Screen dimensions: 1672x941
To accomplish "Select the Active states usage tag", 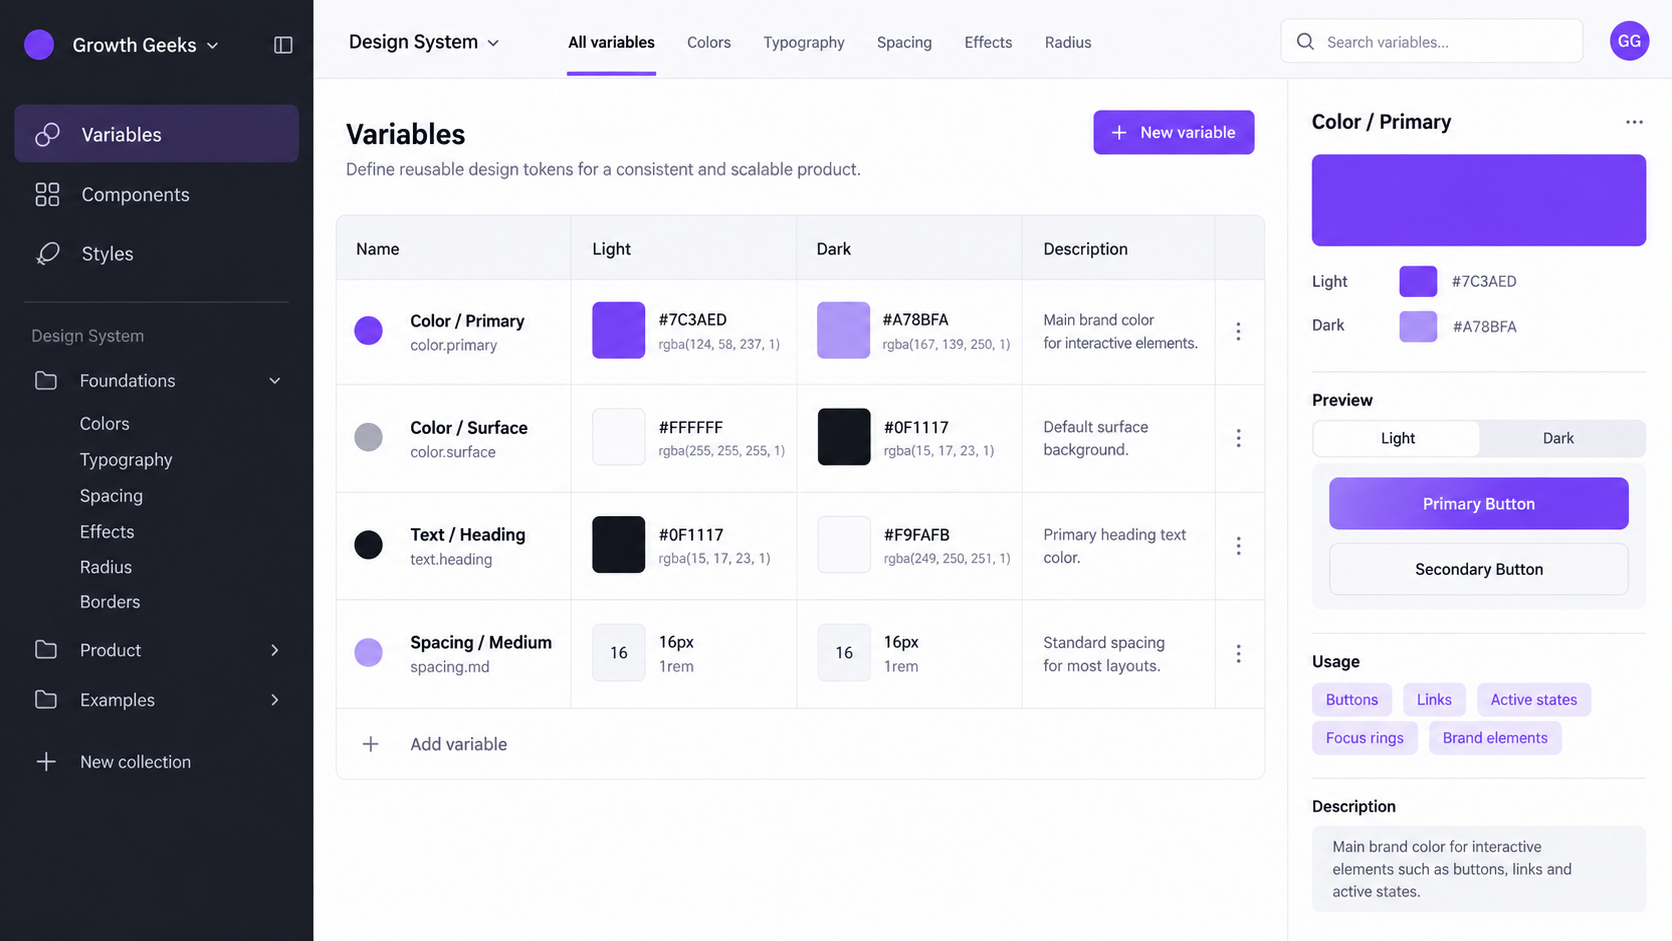I will (1533, 699).
